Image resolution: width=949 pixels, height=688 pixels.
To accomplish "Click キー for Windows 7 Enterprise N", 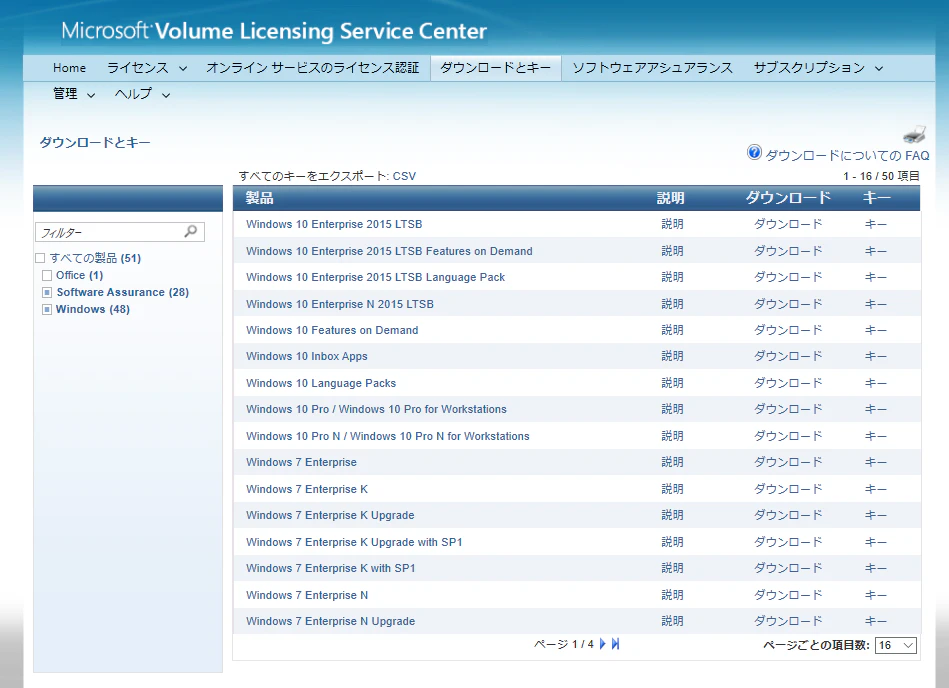I will coord(876,595).
